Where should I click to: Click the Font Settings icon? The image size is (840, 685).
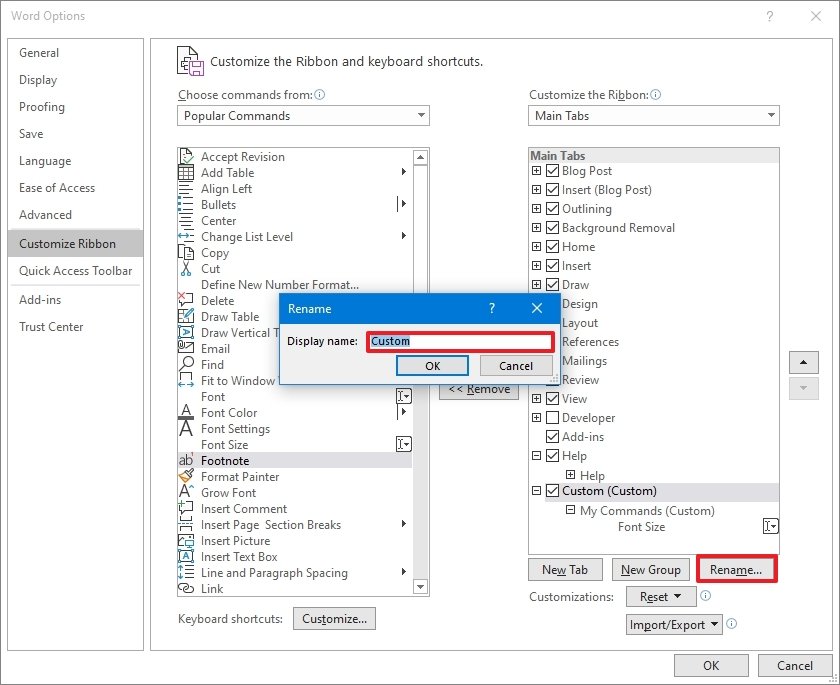click(x=186, y=428)
